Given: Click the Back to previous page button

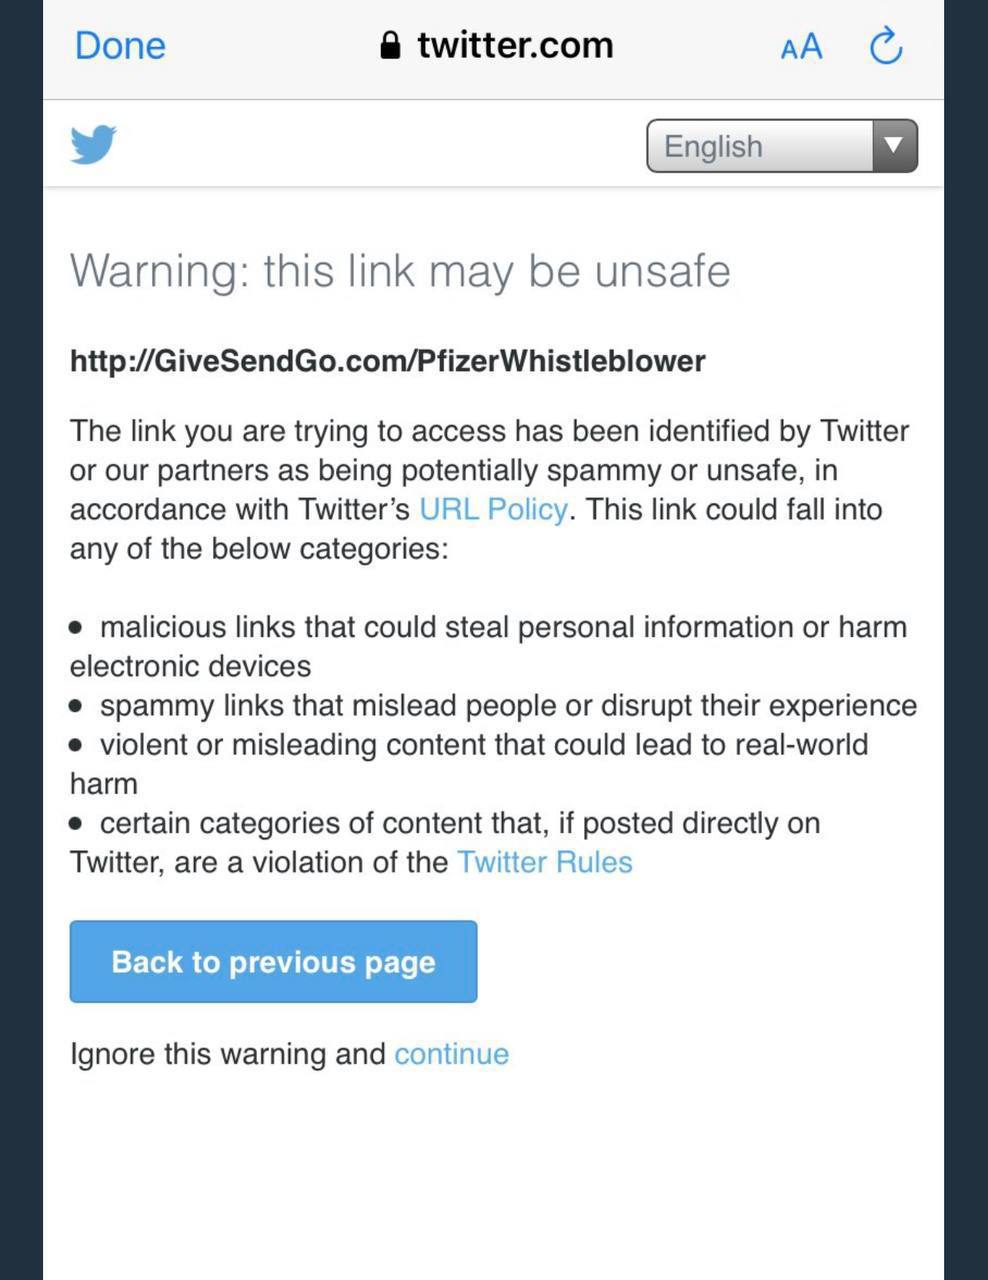Looking at the screenshot, I should pyautogui.click(x=273, y=962).
